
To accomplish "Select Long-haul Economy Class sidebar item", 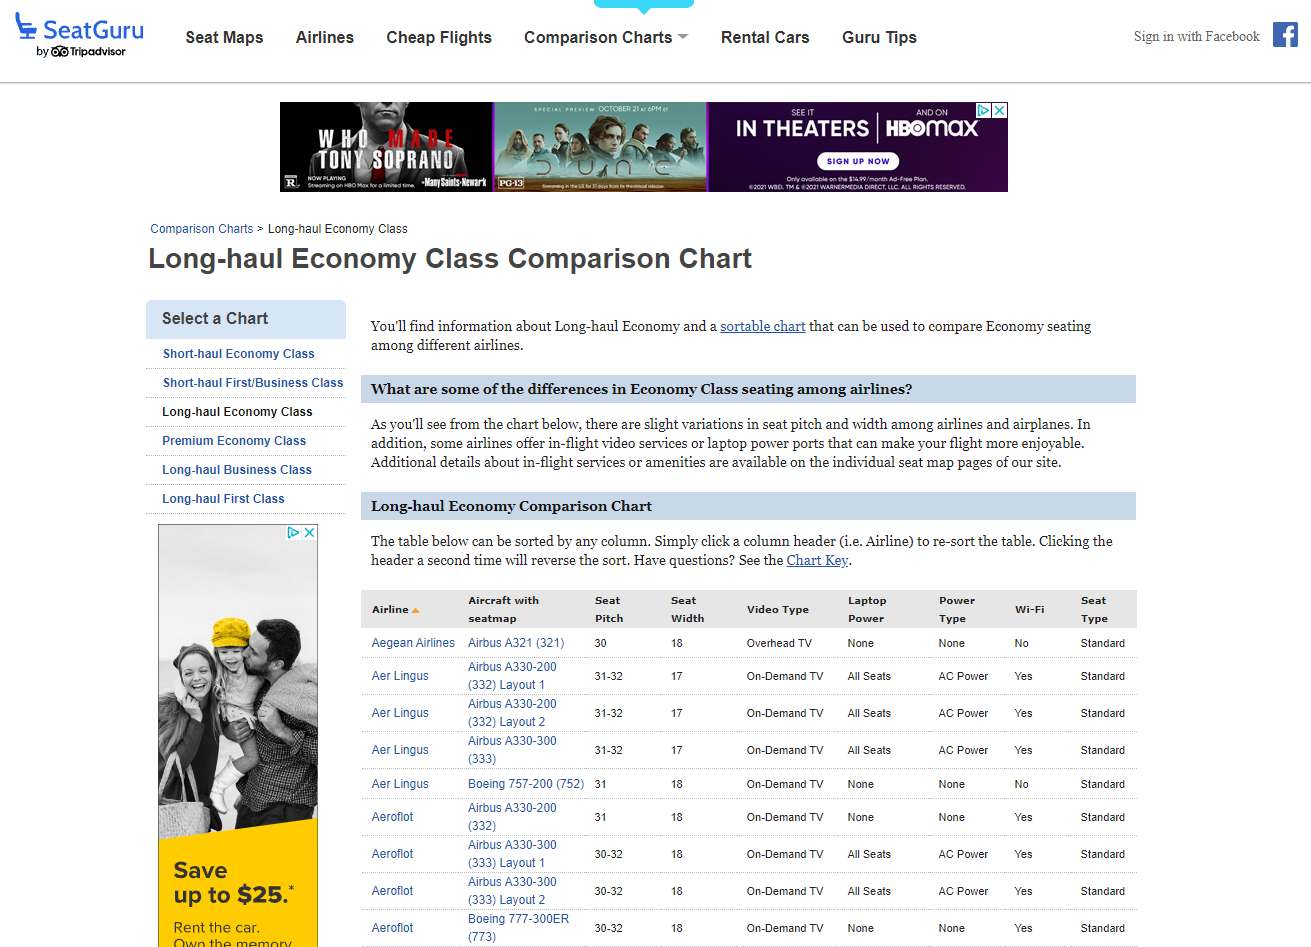I will click(x=237, y=412).
